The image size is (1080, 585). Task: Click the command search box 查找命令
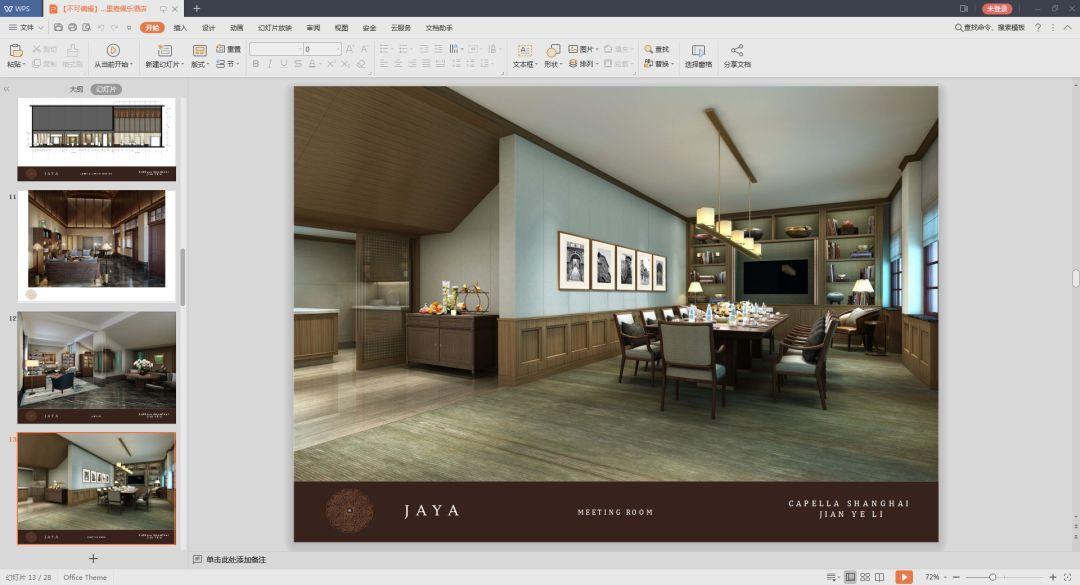point(990,28)
